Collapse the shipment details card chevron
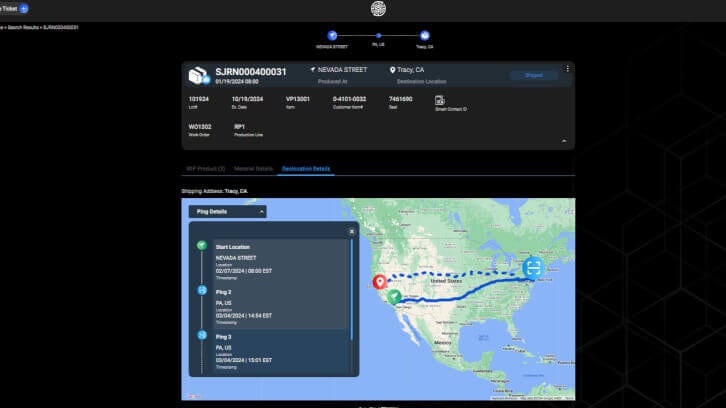The height and width of the screenshot is (408, 726). 562,141
